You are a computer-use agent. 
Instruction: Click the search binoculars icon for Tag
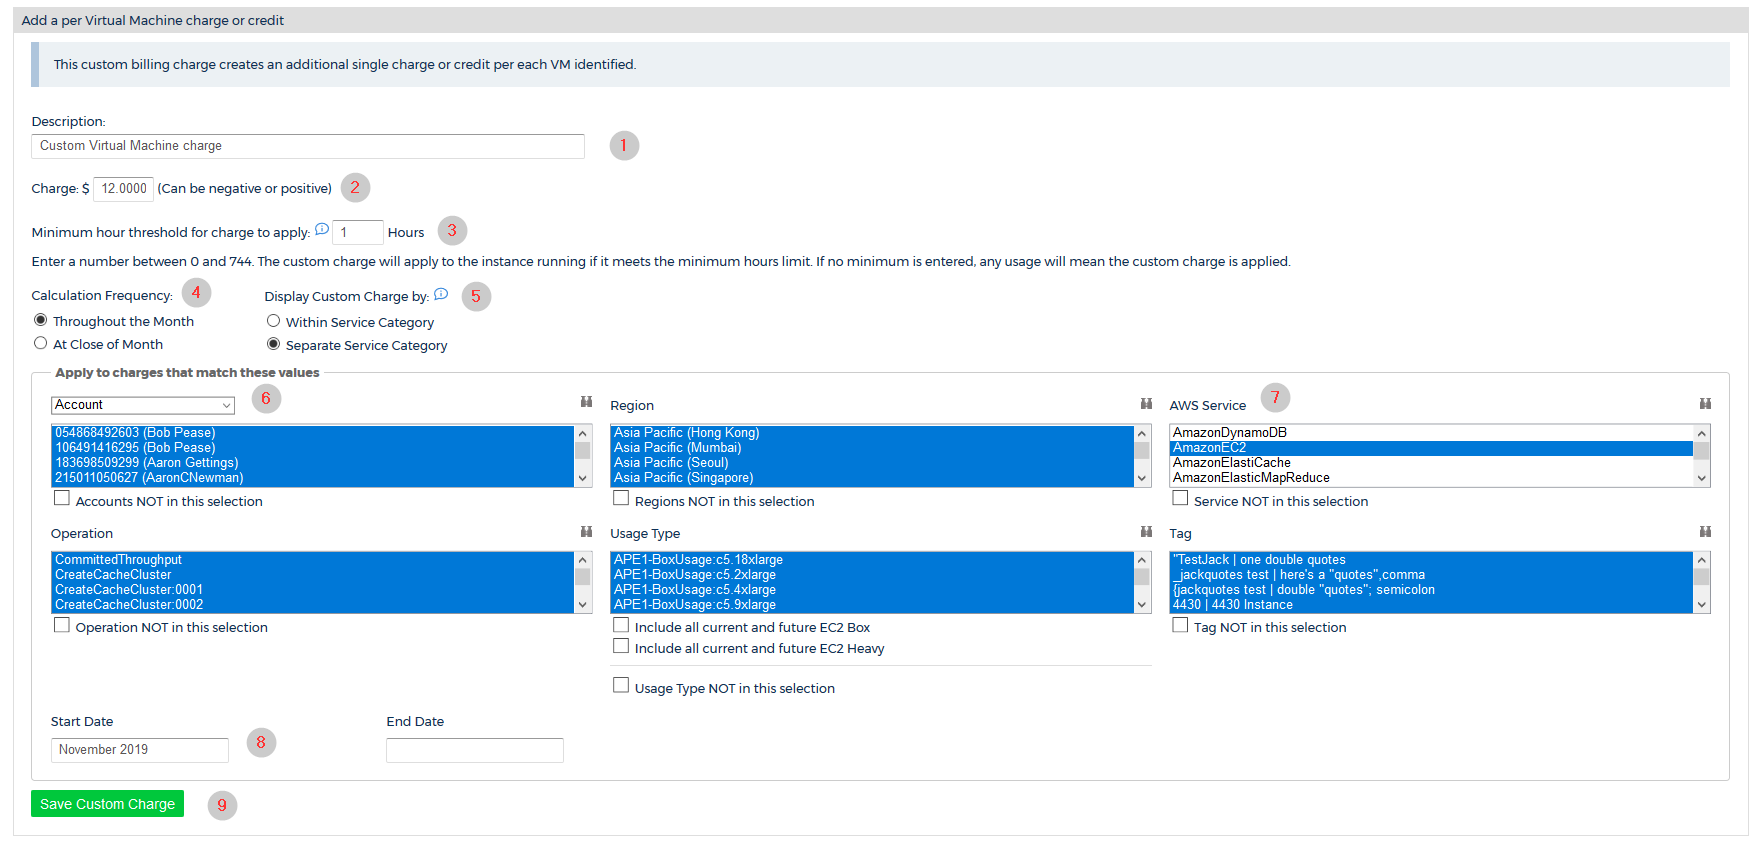(1706, 531)
